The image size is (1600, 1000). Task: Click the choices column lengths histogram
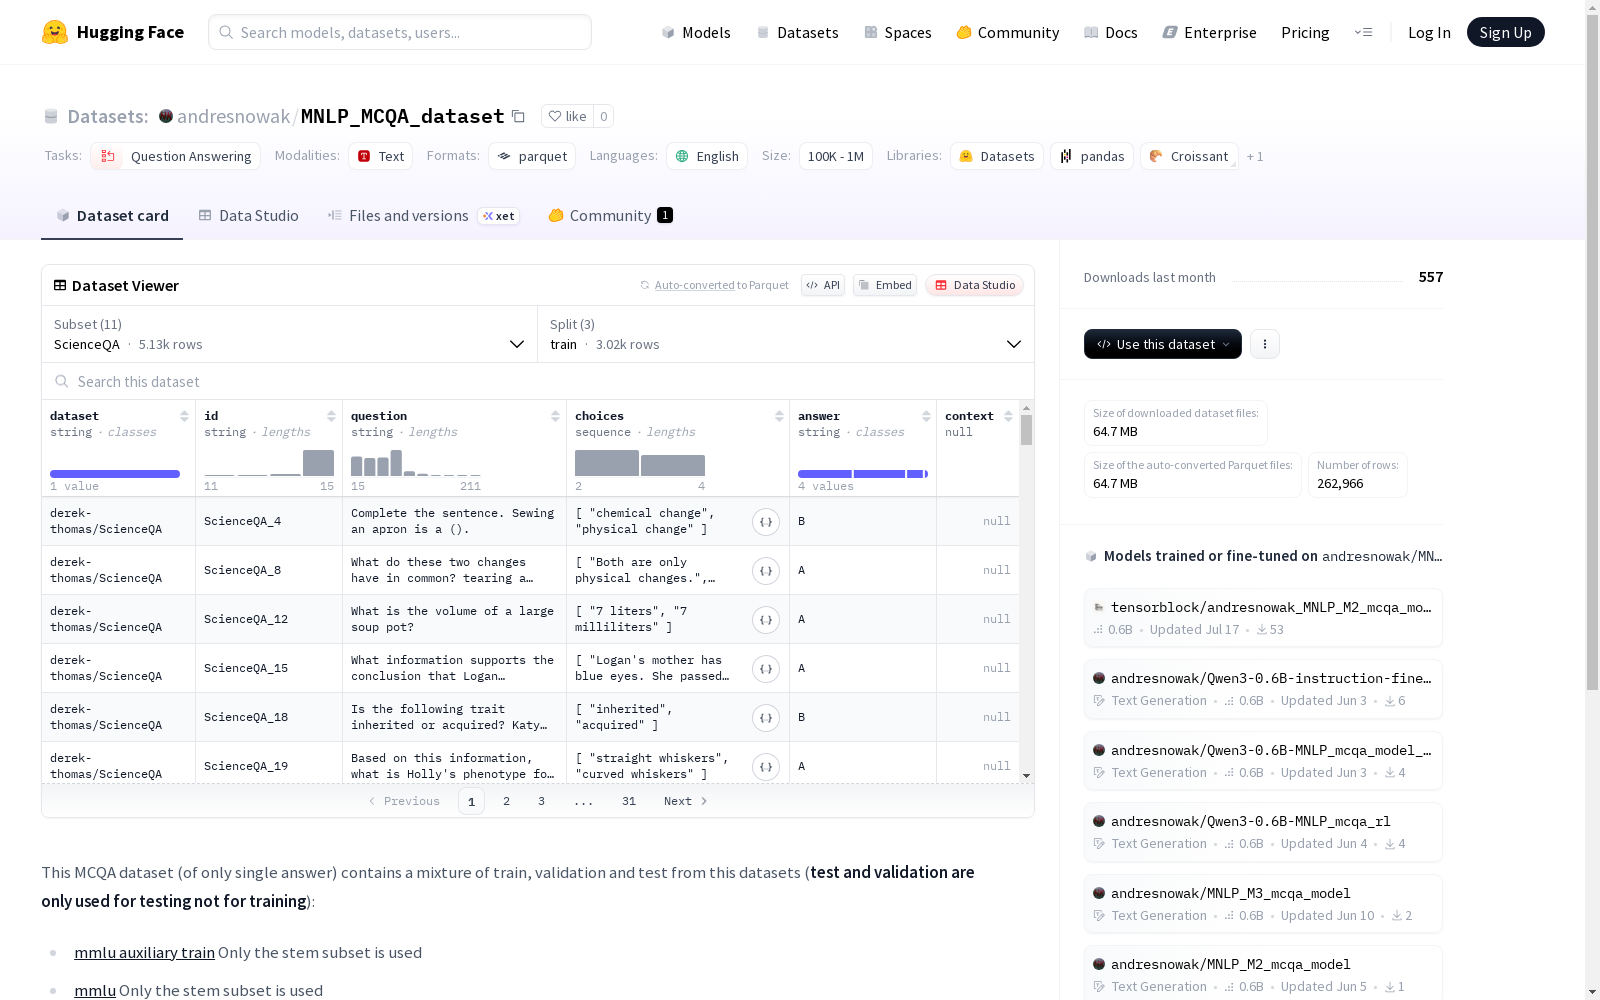tap(640, 463)
